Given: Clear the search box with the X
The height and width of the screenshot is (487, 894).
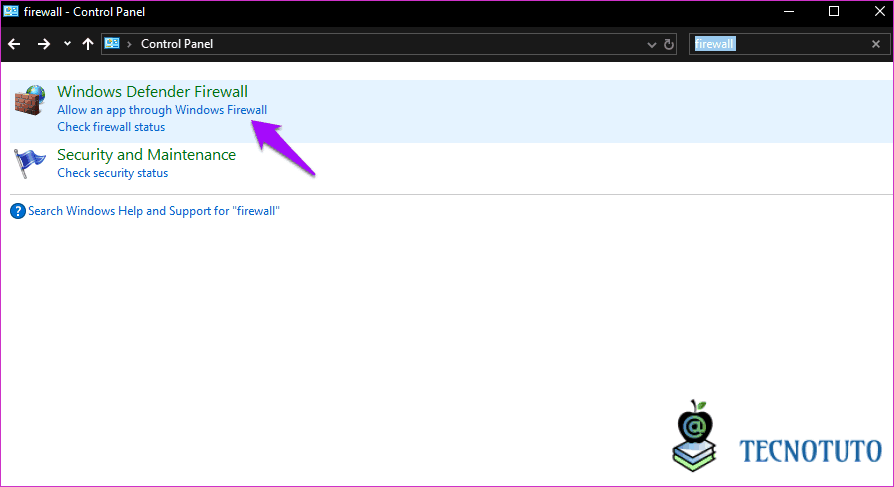Looking at the screenshot, I should pos(876,44).
